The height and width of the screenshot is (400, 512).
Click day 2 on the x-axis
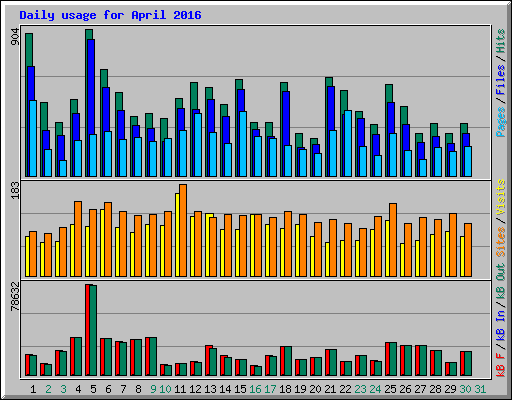48,389
